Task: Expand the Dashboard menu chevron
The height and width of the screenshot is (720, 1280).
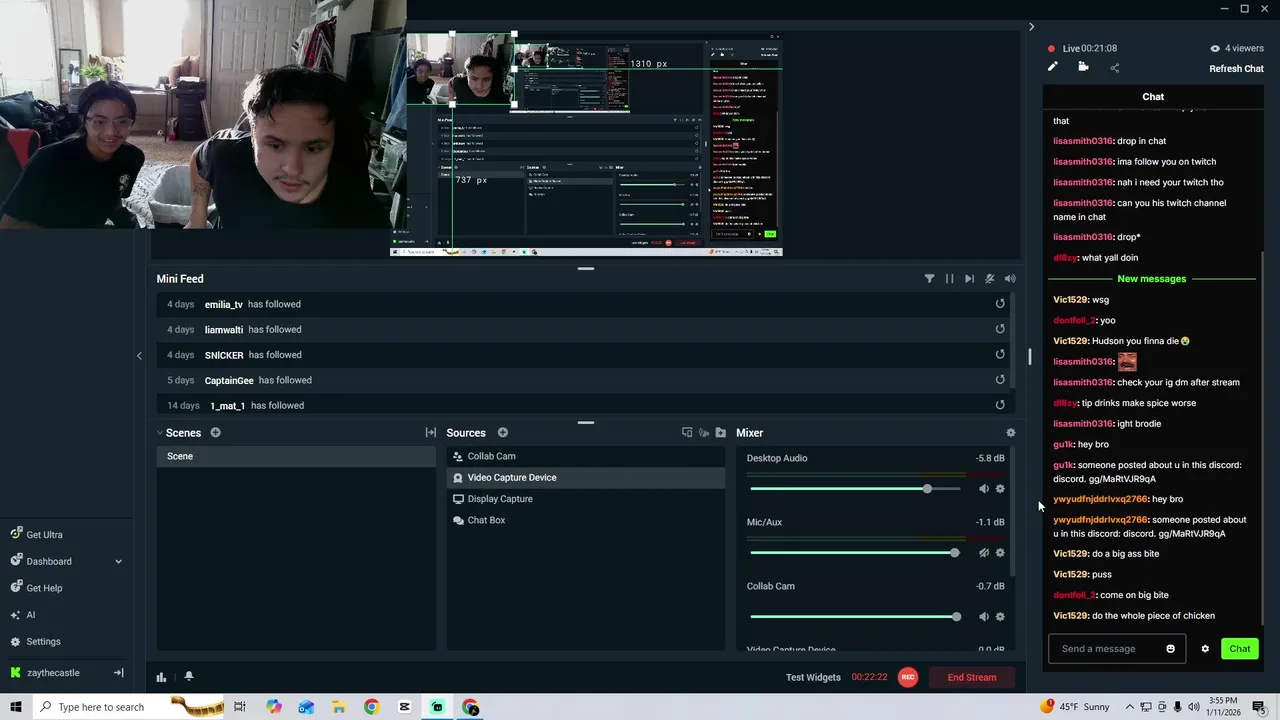Action: pyautogui.click(x=118, y=562)
